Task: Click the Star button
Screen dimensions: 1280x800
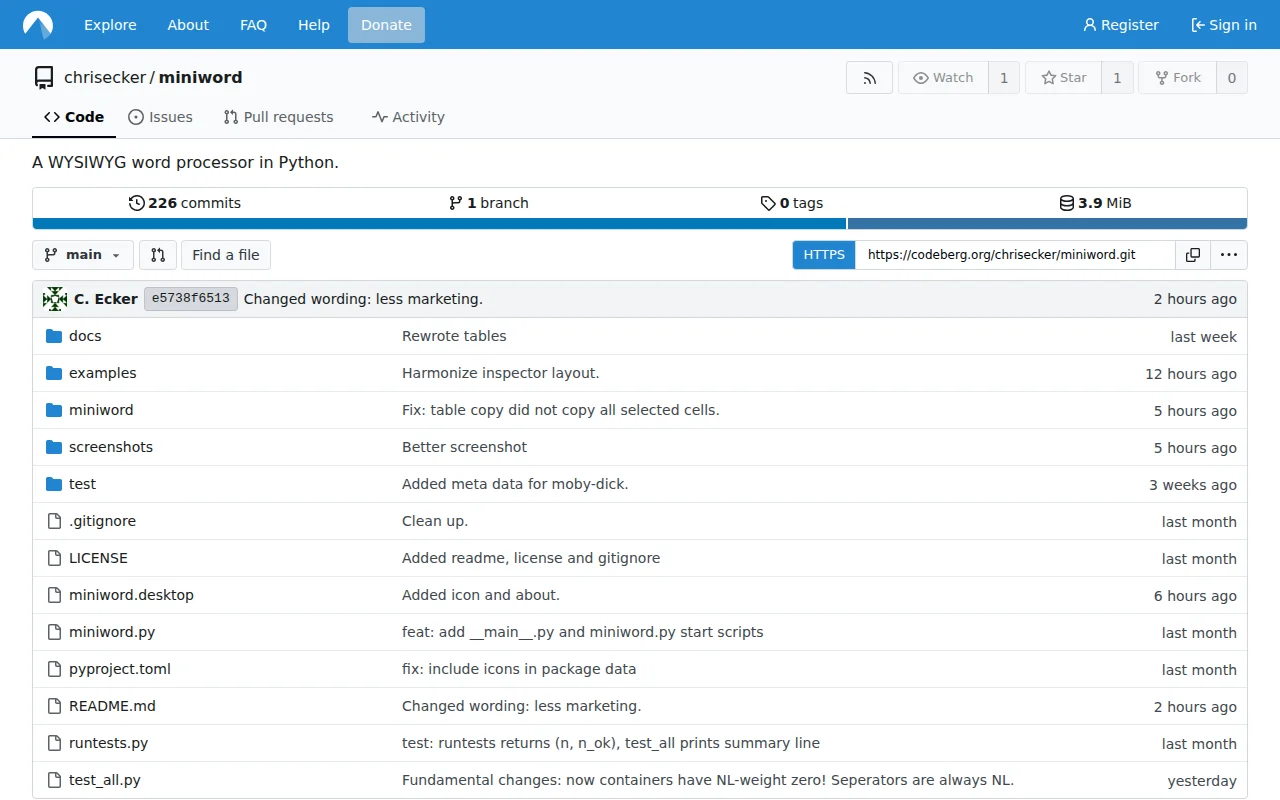Action: pyautogui.click(x=1063, y=78)
